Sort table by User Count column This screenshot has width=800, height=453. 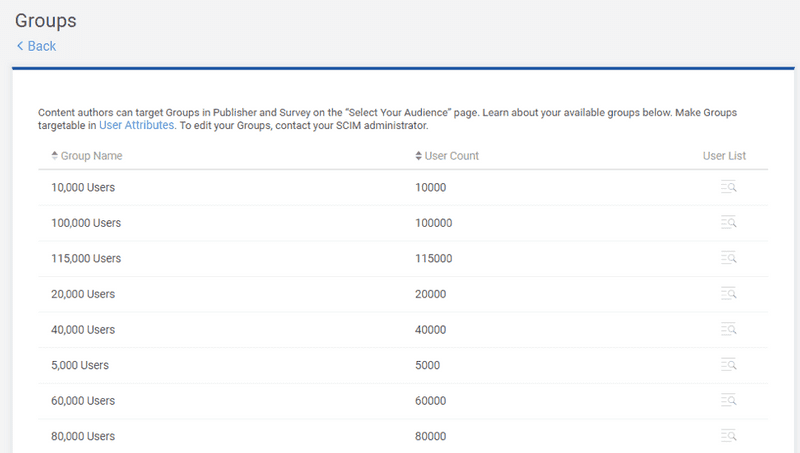point(447,156)
